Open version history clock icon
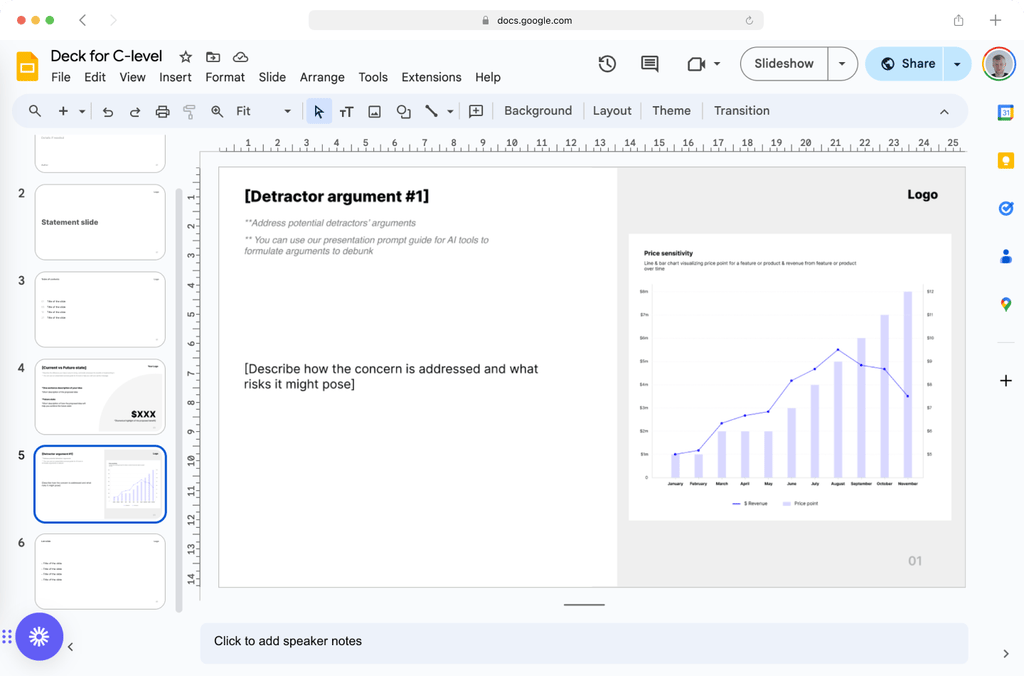 coord(607,64)
